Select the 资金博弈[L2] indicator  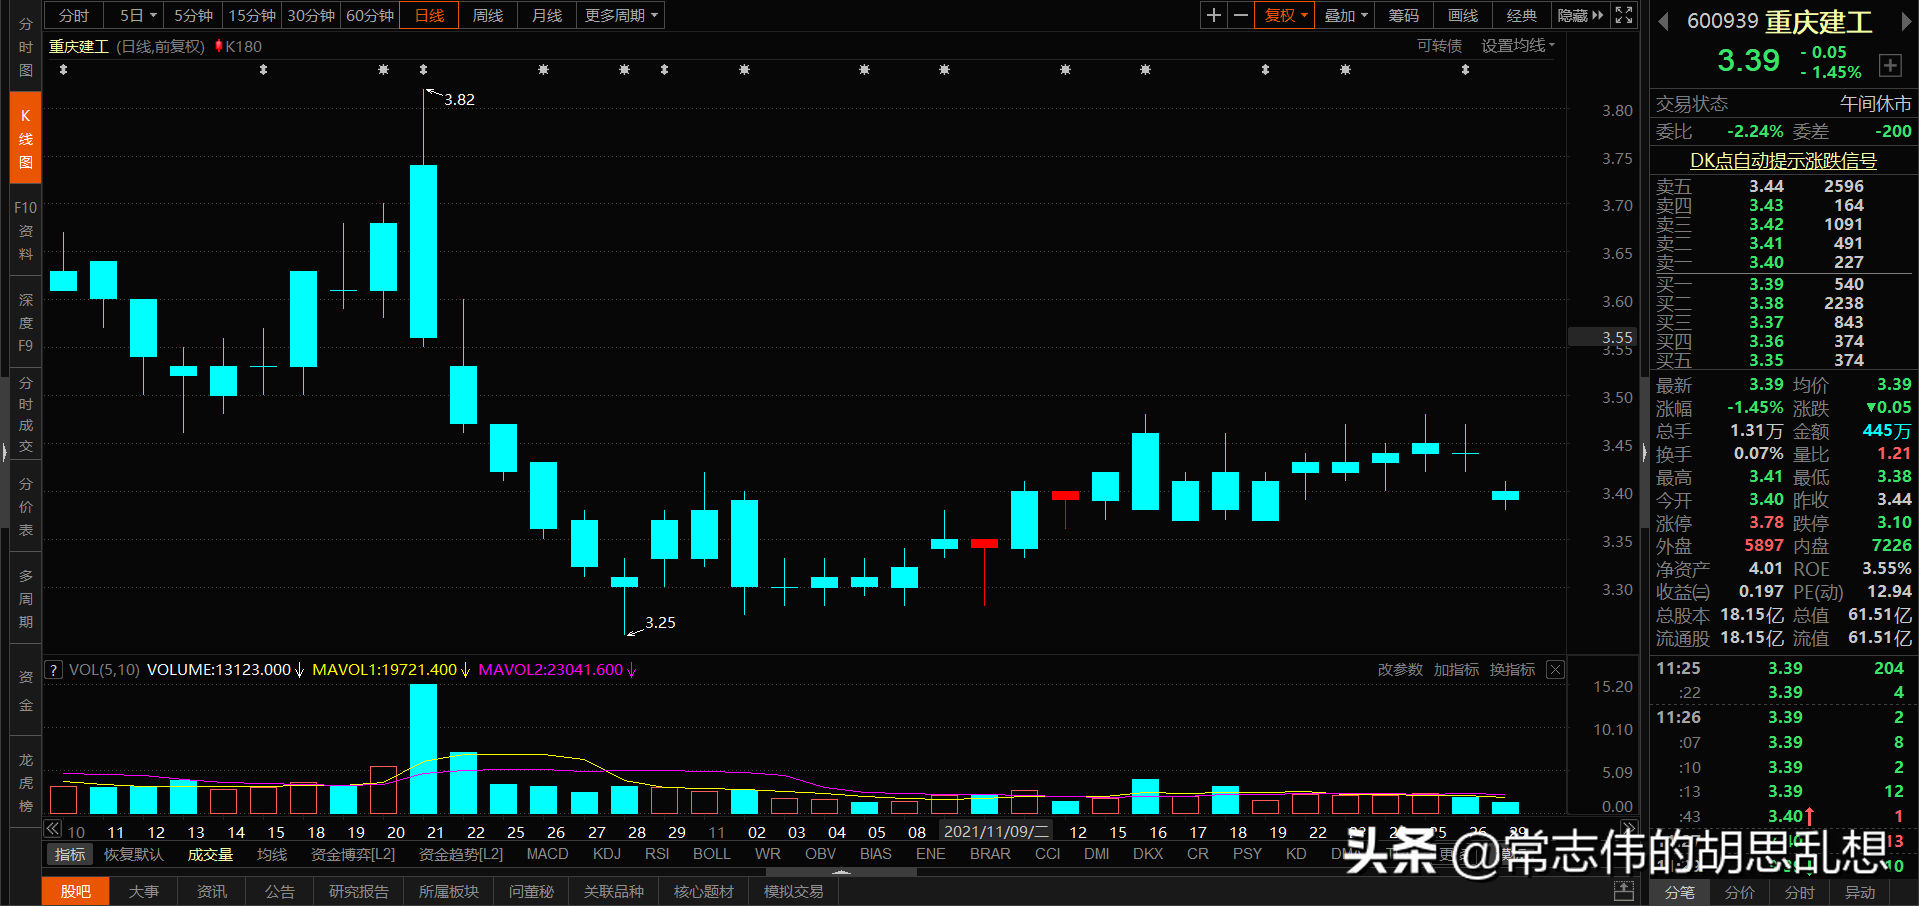(x=353, y=854)
